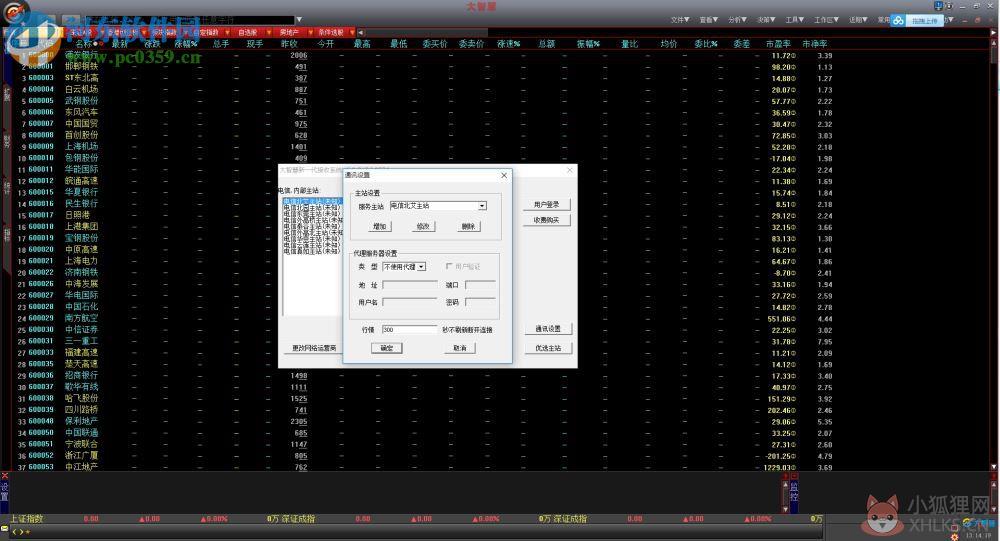Click the 增加 button under 主站设置
Viewport: 1000px width, 541px height.
click(379, 226)
